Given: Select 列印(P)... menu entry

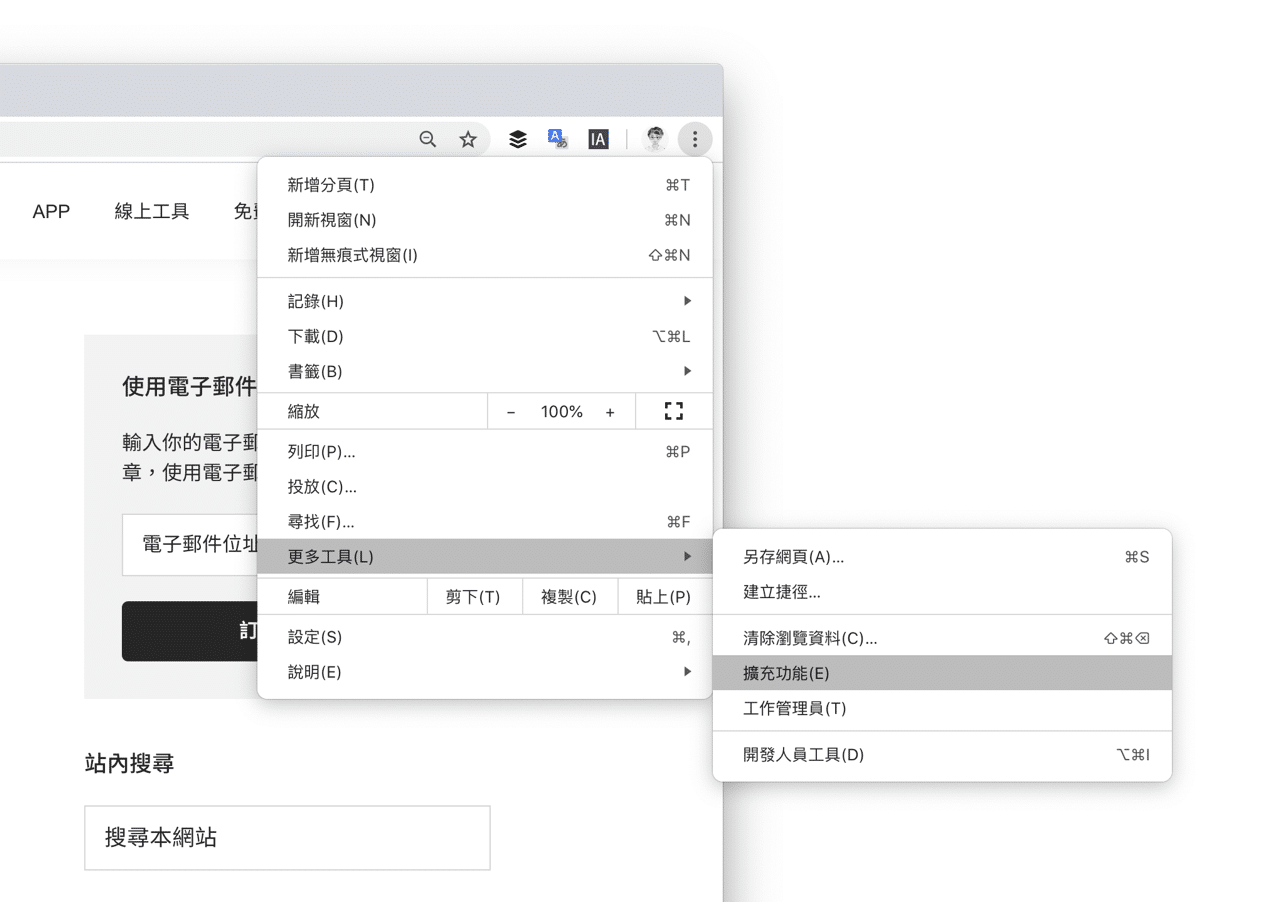Looking at the screenshot, I should click(x=485, y=452).
